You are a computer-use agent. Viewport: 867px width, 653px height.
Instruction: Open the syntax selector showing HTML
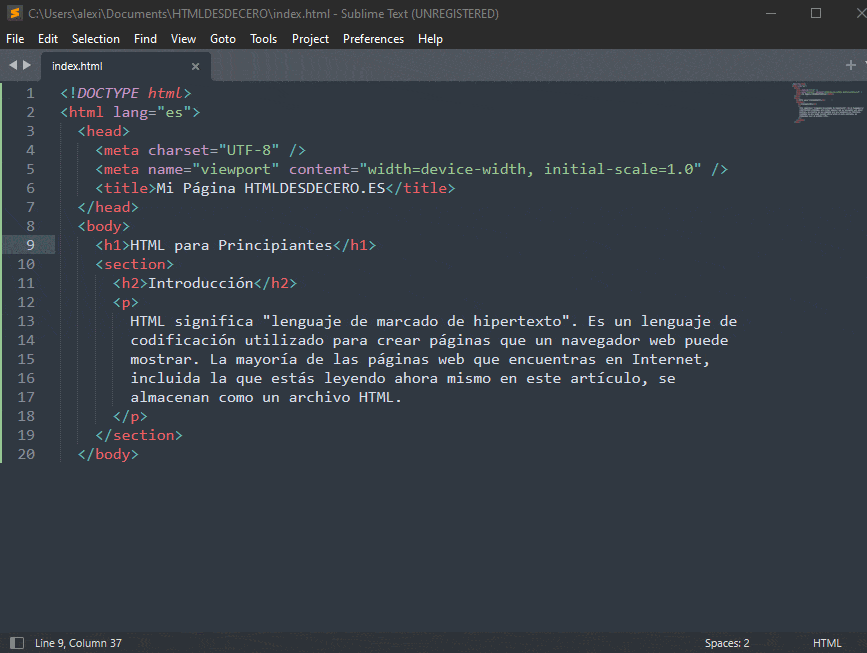pos(828,643)
